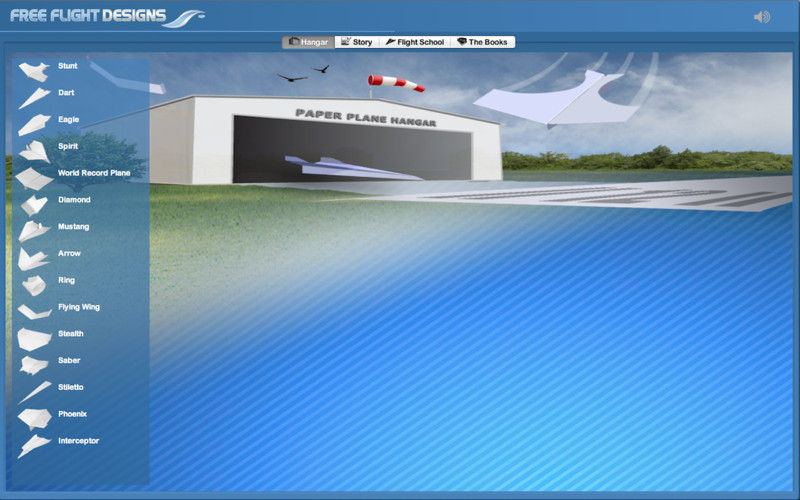
Task: Click the 'Mustang' label
Action: [x=73, y=227]
